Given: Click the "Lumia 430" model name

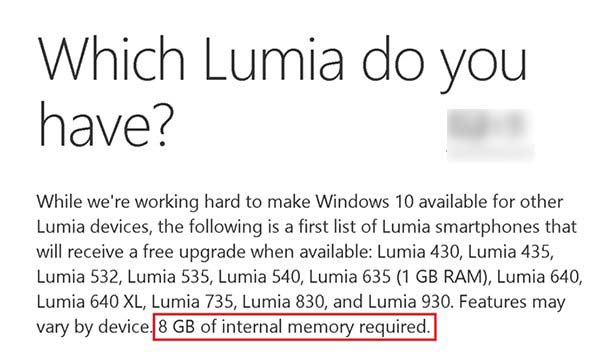Looking at the screenshot, I should point(418,252).
